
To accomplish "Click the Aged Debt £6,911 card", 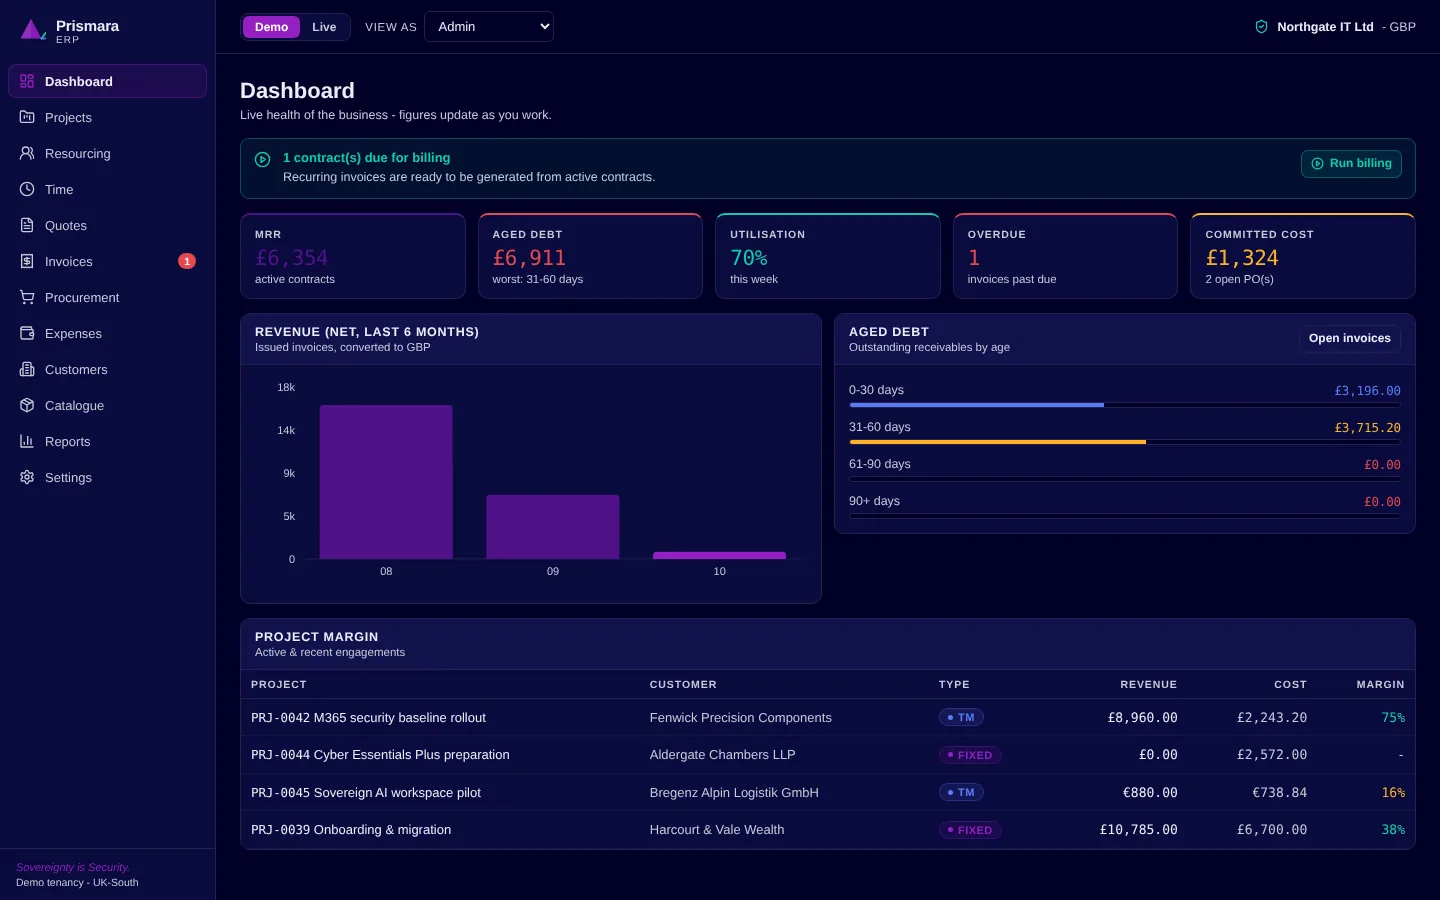I will [590, 256].
